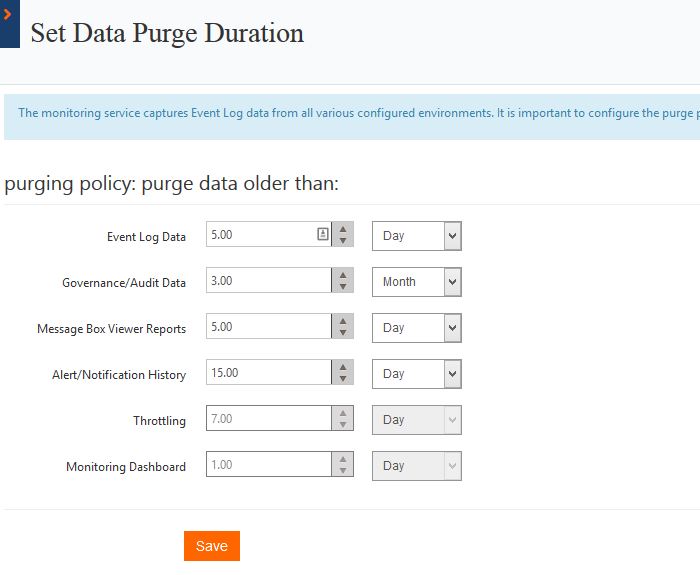Click the Save button
Image resolution: width=700 pixels, height=575 pixels.
click(212, 546)
